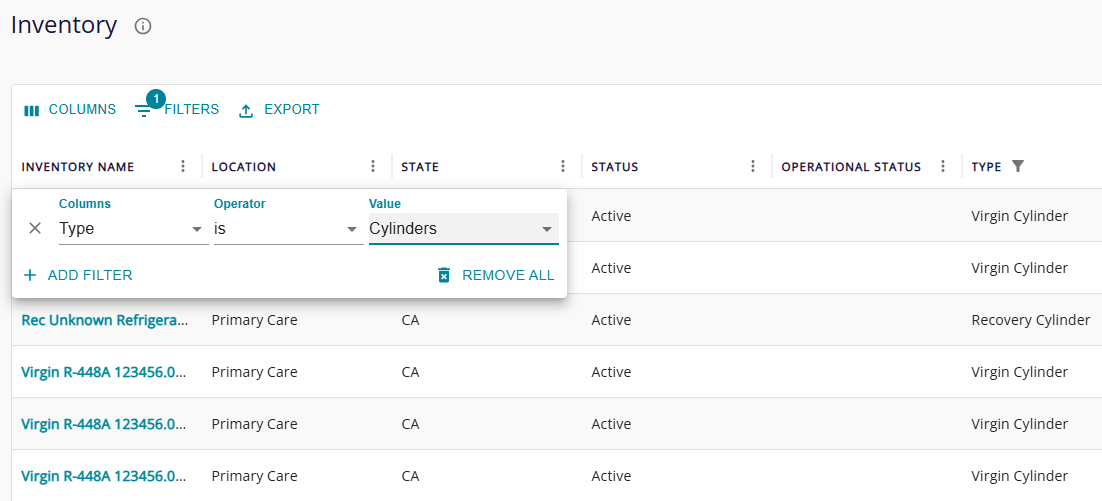Export the inventory table
1102x501 pixels.
pyautogui.click(x=279, y=110)
